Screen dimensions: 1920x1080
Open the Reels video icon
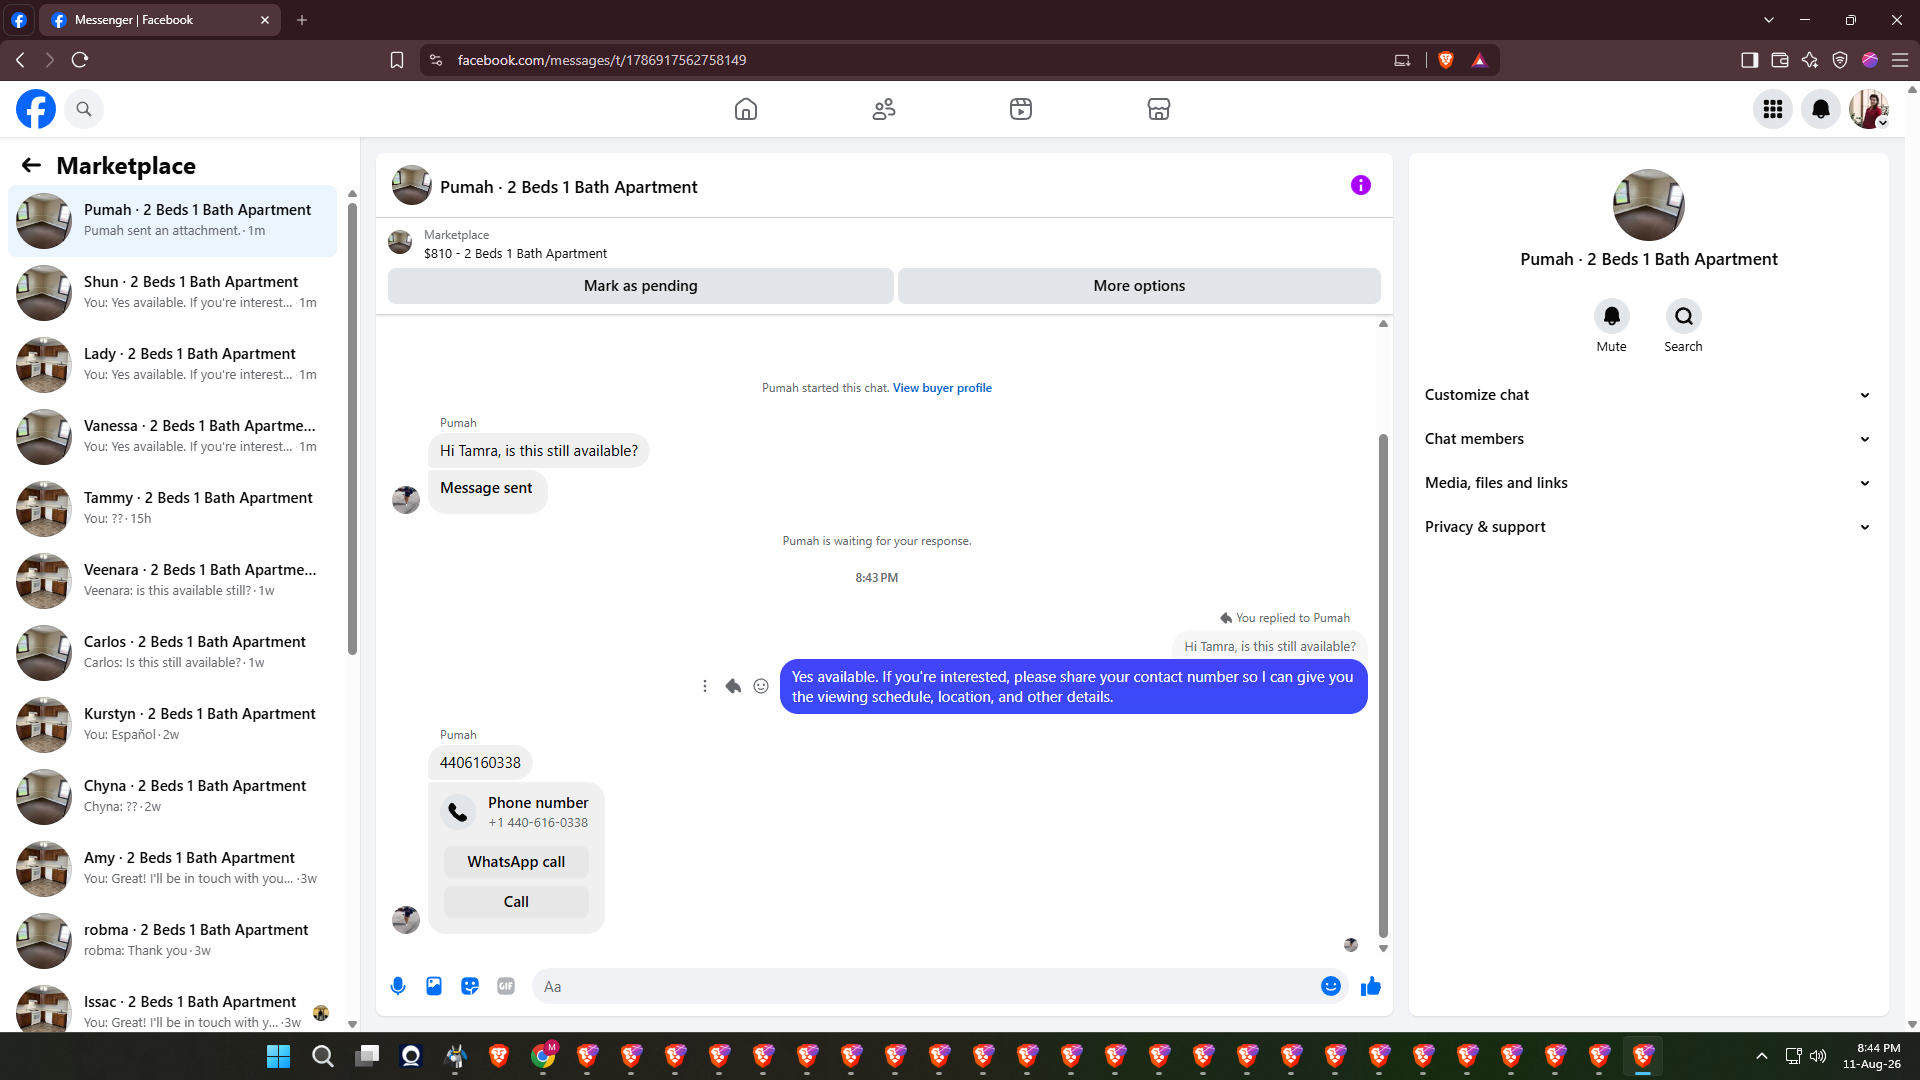[x=1021, y=109]
